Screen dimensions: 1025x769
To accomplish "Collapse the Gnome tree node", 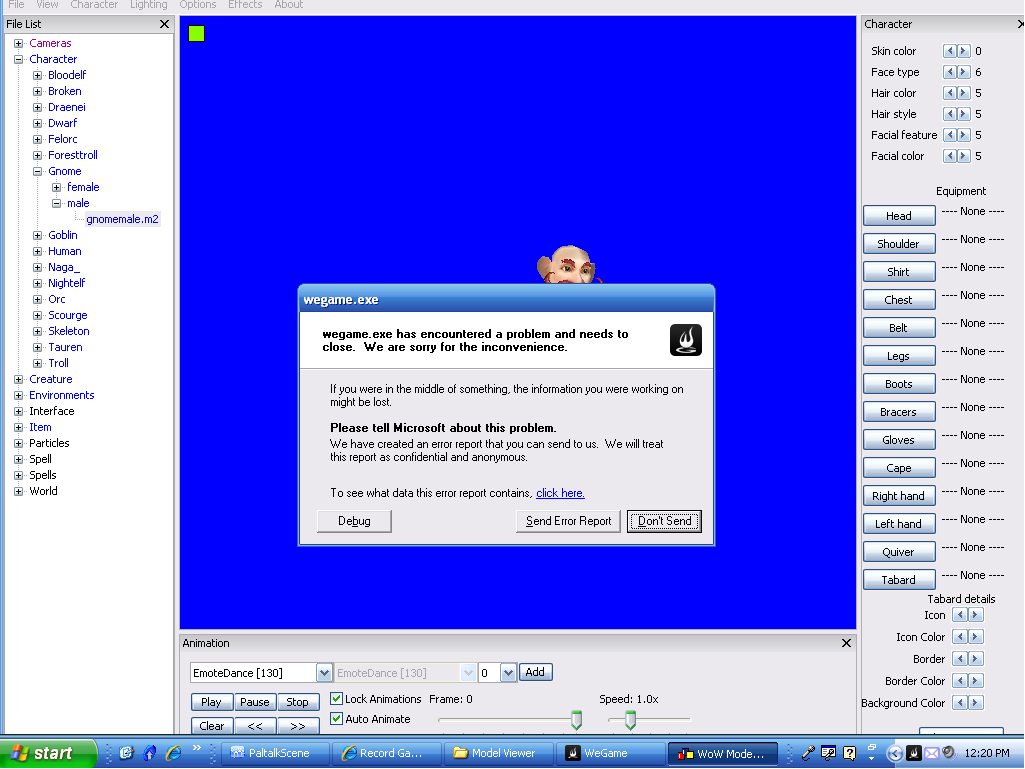I will (37, 171).
